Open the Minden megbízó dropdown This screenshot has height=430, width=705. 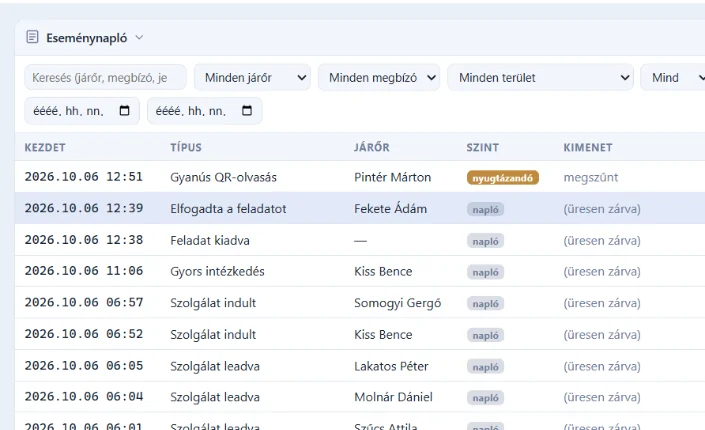(379, 77)
